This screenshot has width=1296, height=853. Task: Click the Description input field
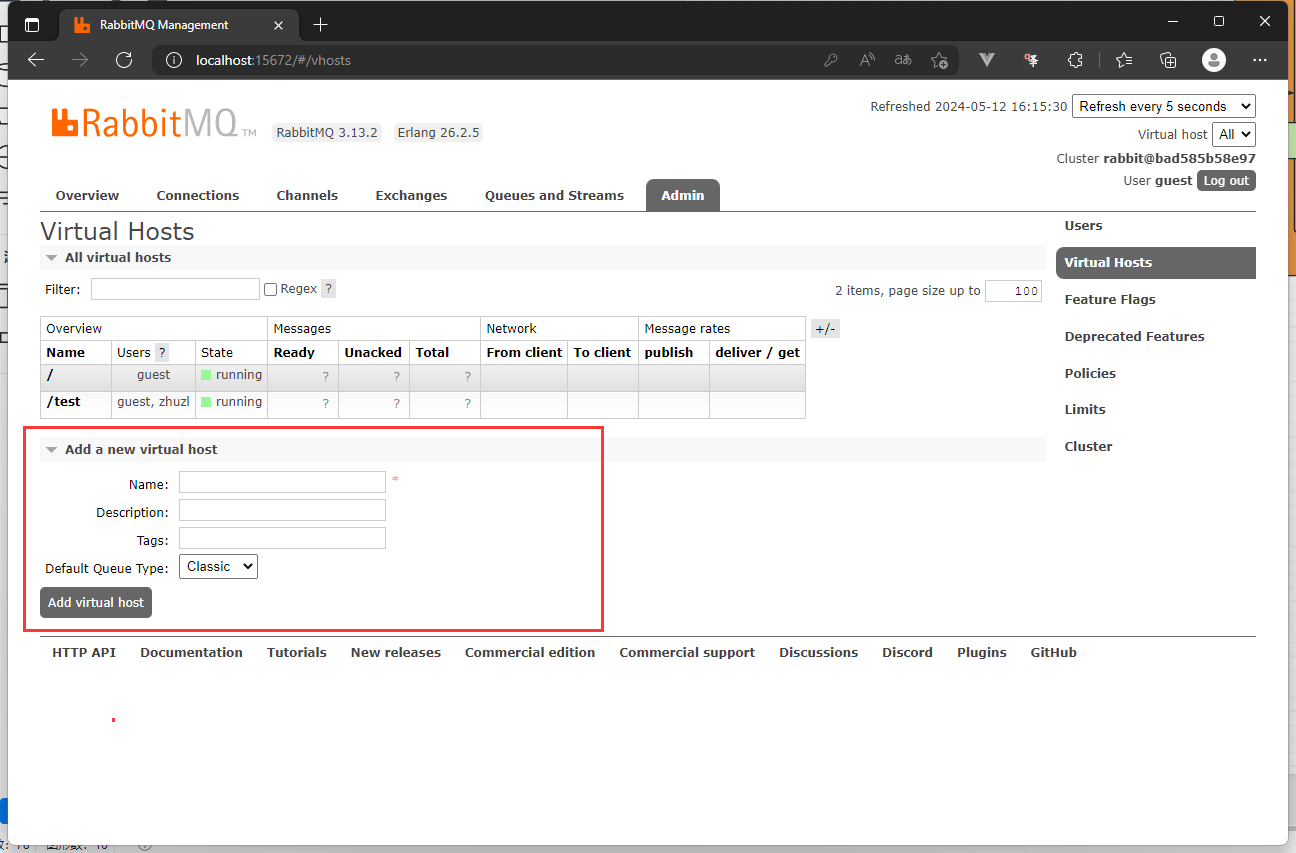point(282,510)
